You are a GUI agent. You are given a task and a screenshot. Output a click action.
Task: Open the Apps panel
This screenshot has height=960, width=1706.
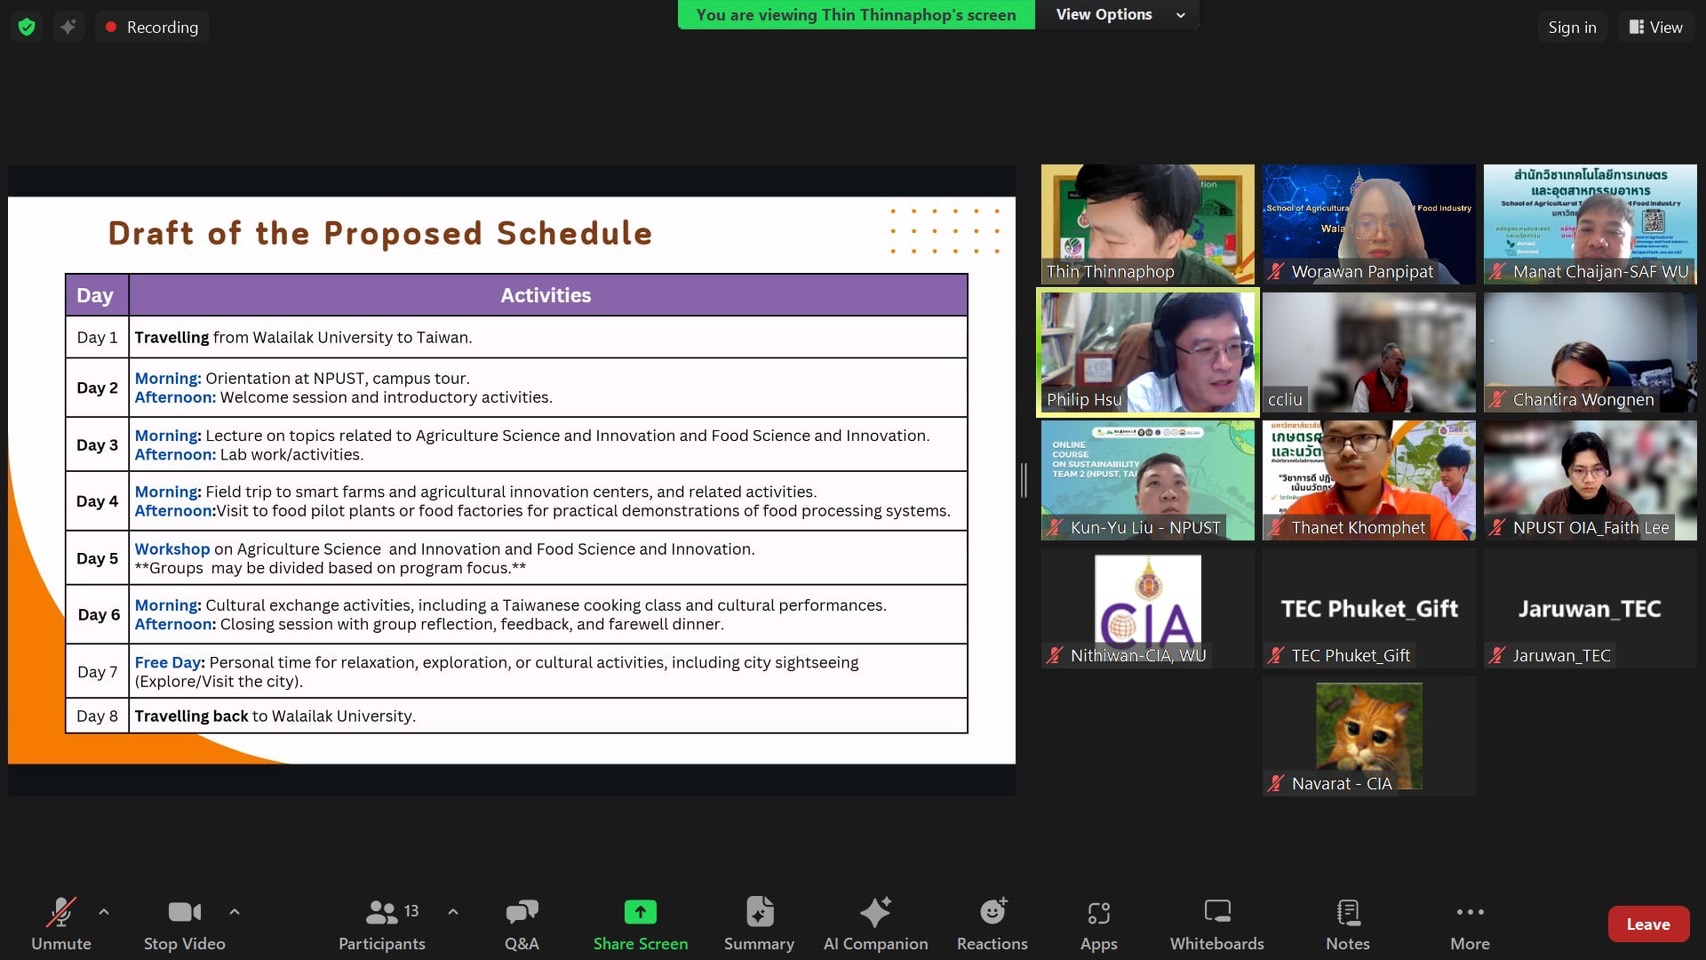click(x=1098, y=924)
